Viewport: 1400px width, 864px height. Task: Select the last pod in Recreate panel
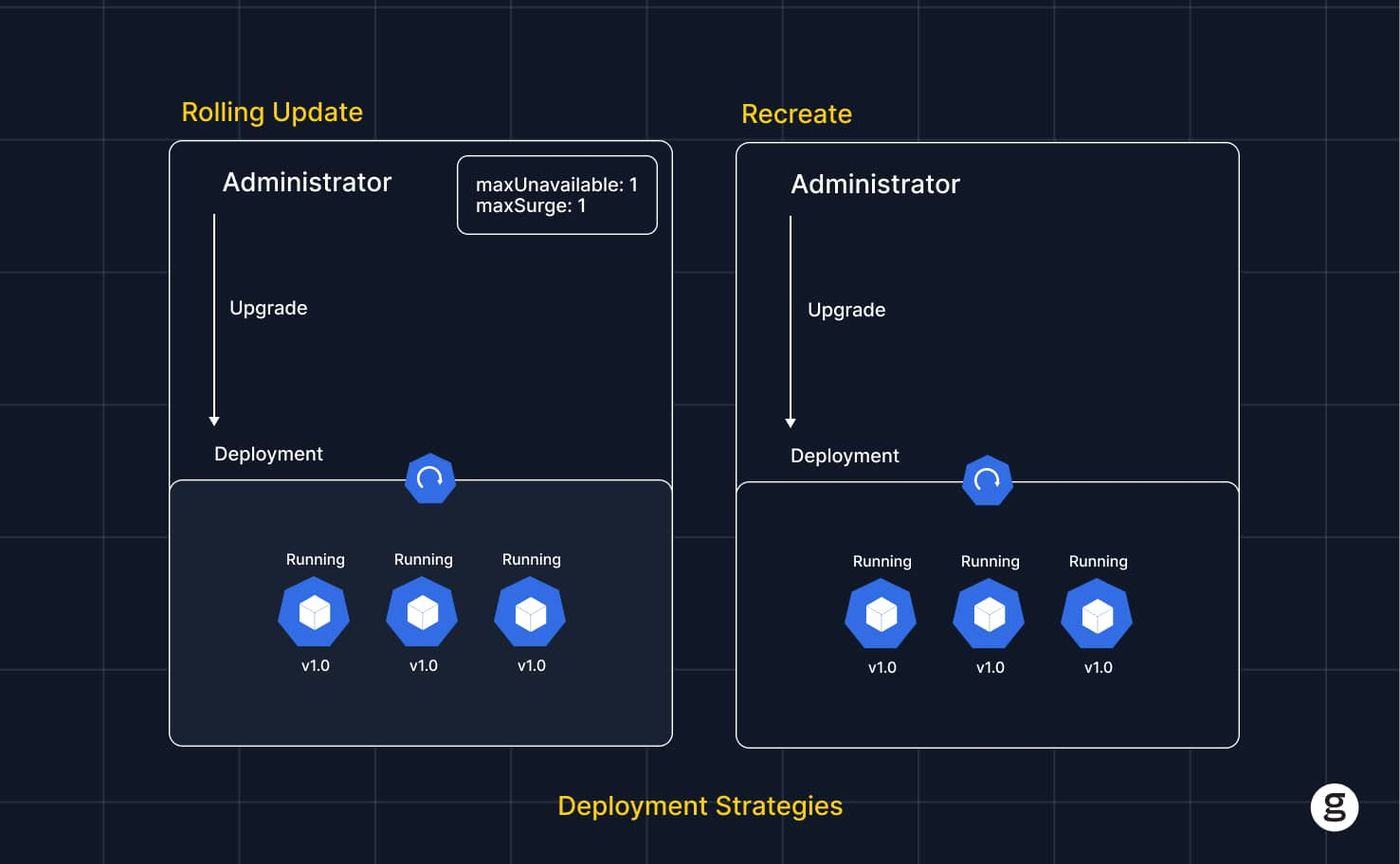coord(1097,614)
